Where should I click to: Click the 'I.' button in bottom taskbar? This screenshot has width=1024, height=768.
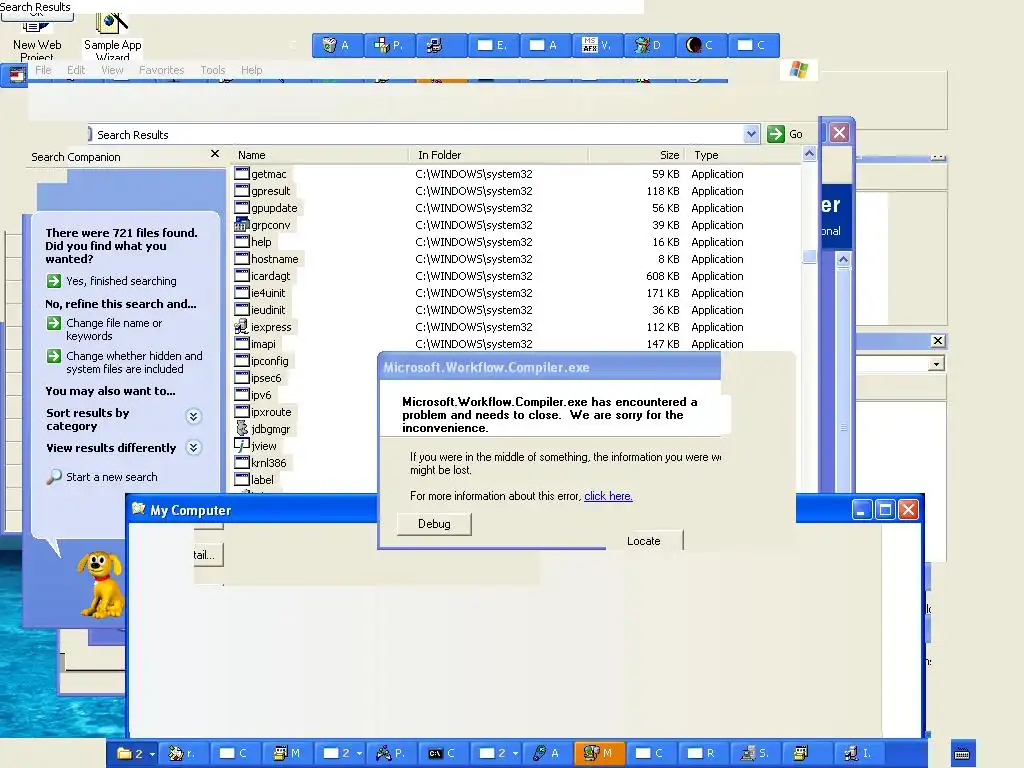click(x=858, y=753)
